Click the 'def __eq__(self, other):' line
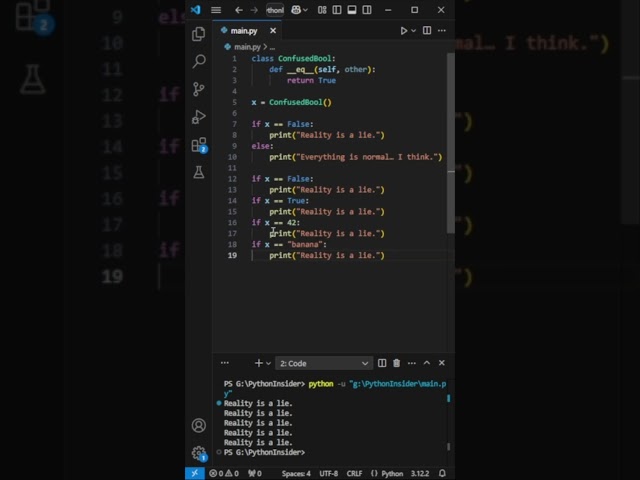The width and height of the screenshot is (640, 480). [x=322, y=69]
